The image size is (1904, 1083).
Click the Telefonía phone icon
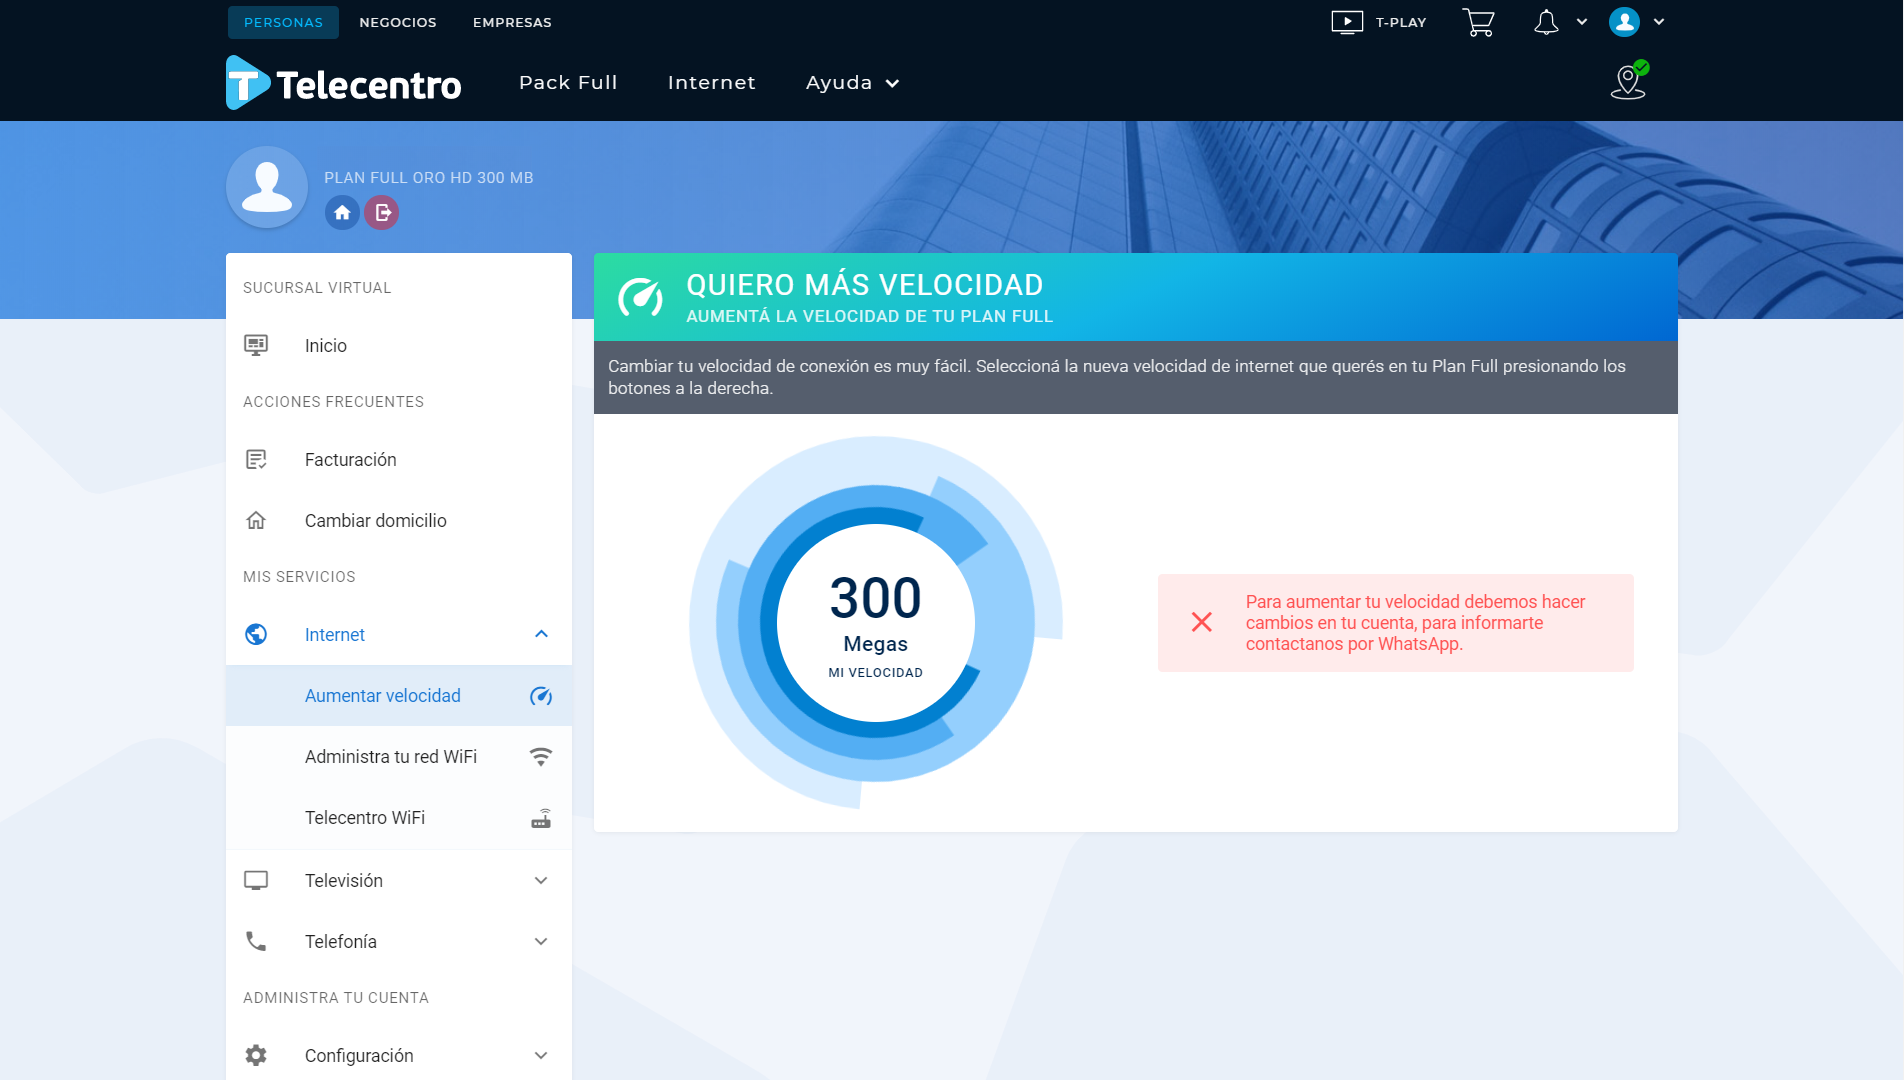256,942
